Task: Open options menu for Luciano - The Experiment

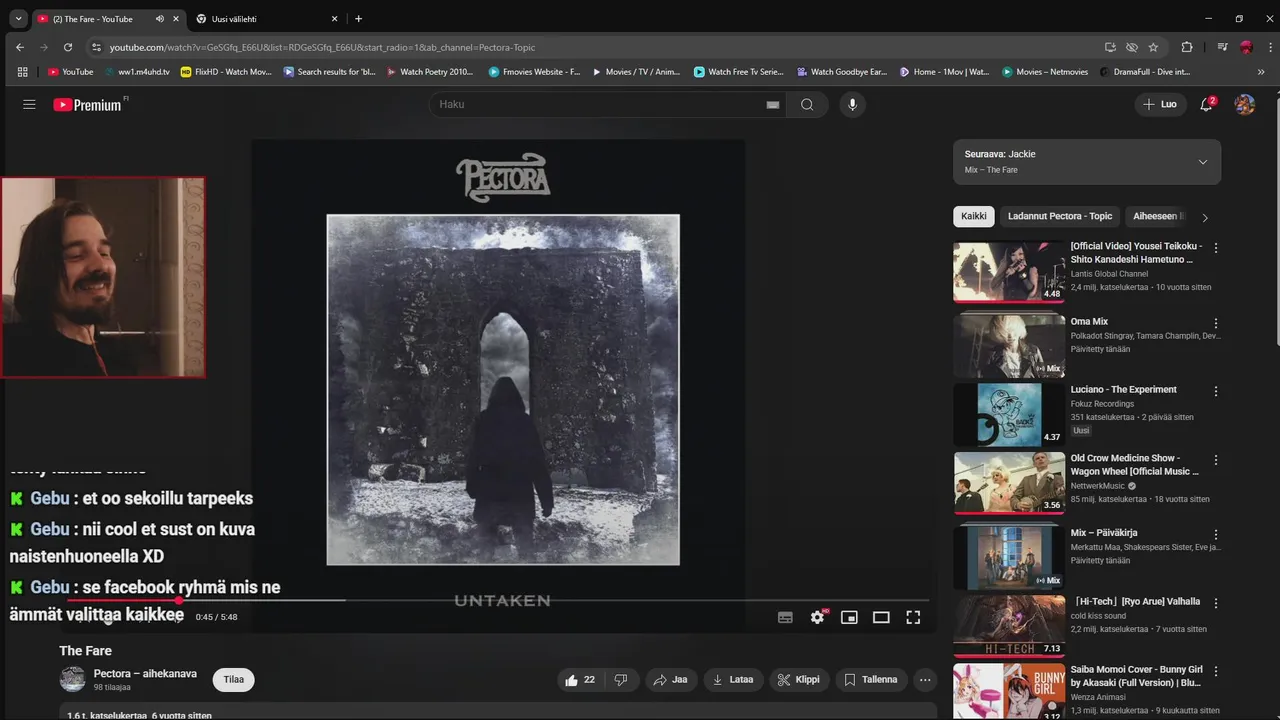Action: (x=1216, y=392)
